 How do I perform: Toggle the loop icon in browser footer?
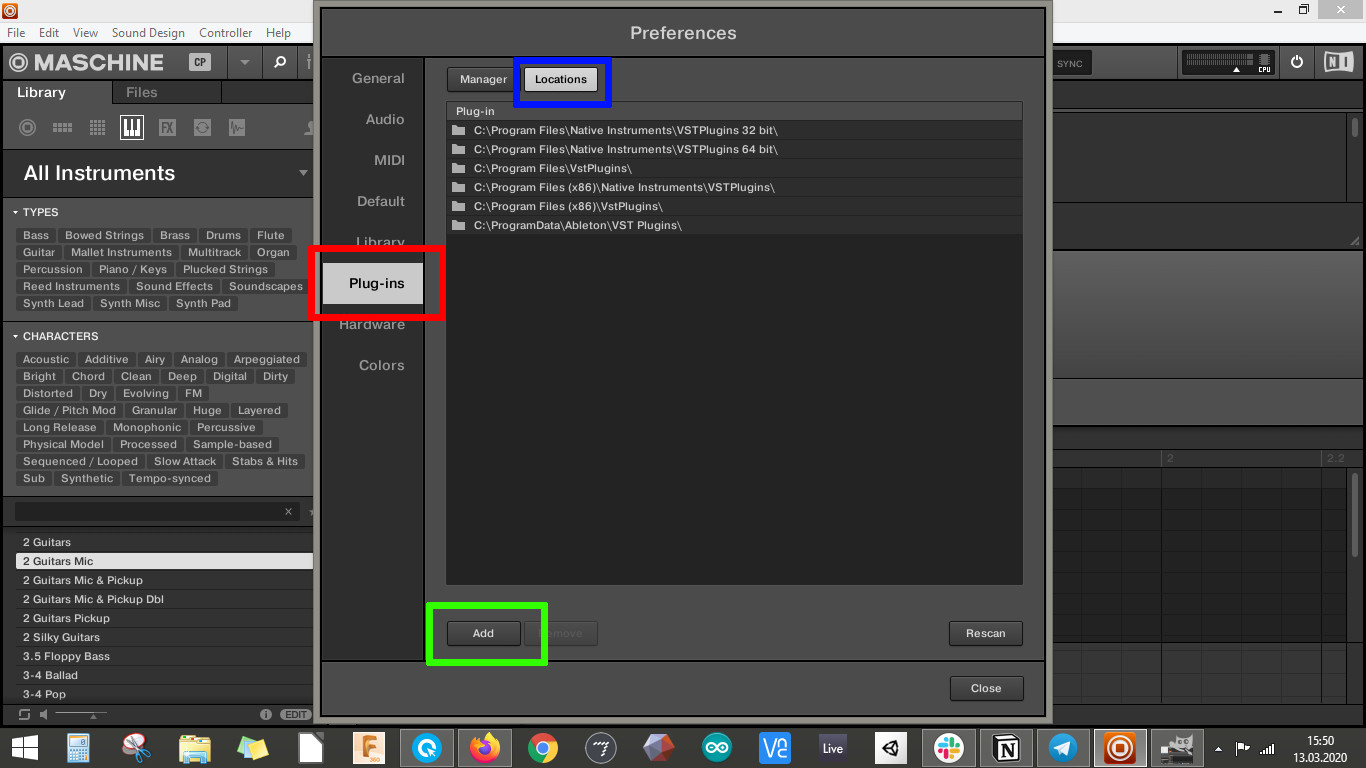(x=25, y=714)
